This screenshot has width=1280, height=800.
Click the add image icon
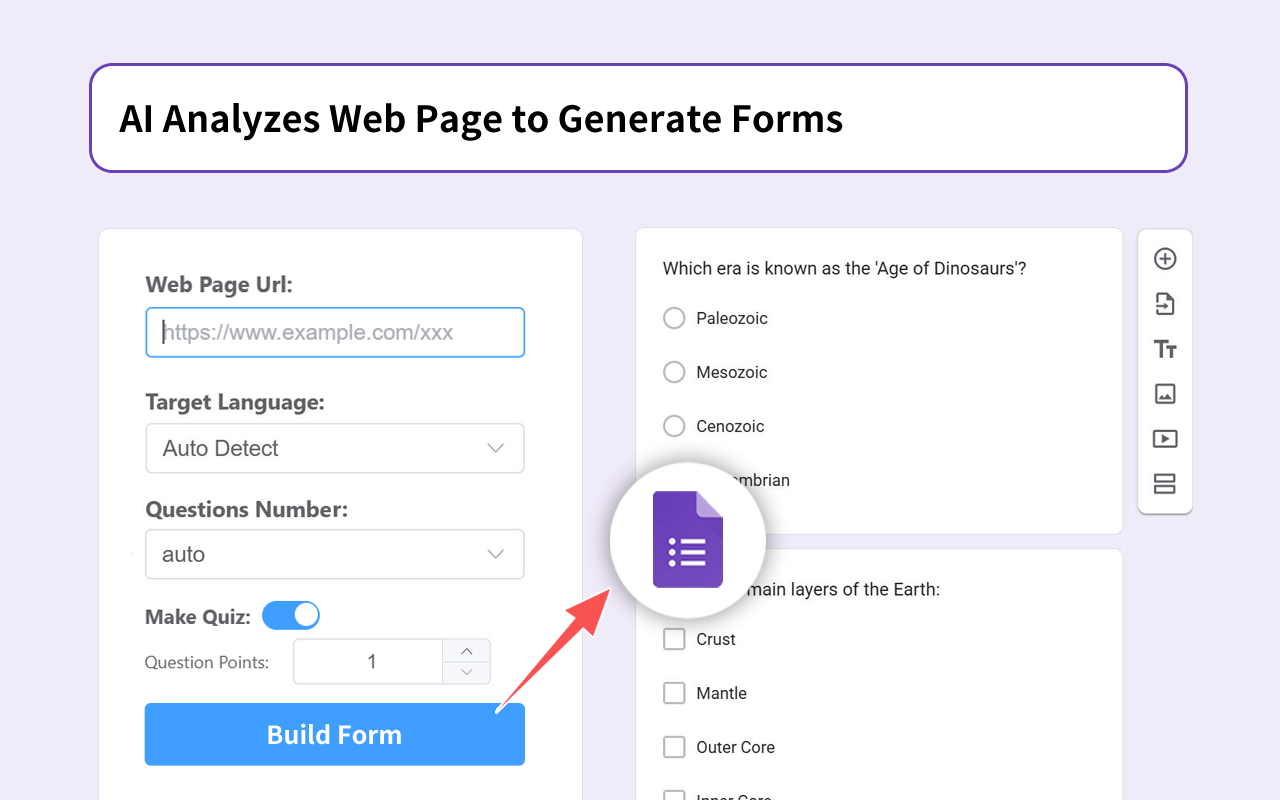click(x=1165, y=394)
